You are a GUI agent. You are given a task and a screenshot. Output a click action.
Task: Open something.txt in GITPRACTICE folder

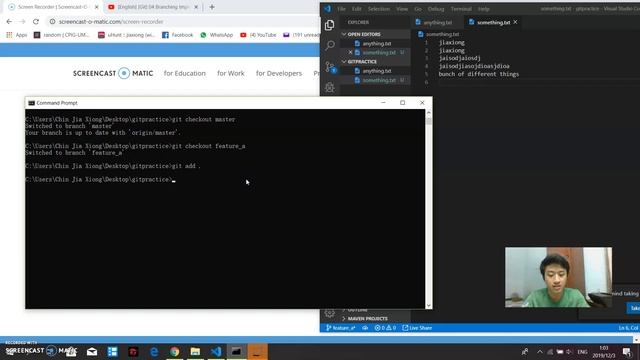[x=379, y=80]
